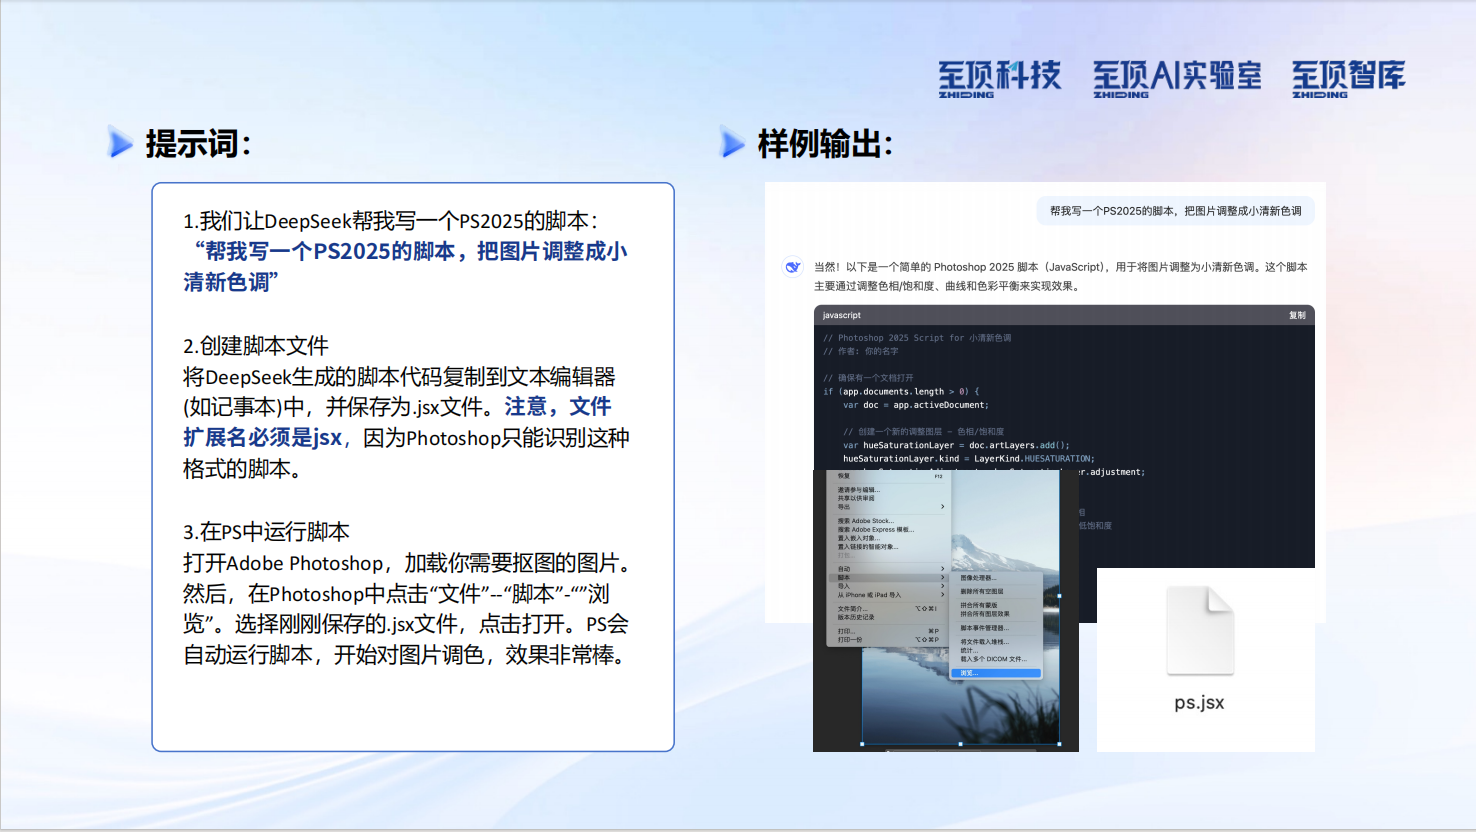This screenshot has height=832, width=1476.
Task: Click the 提示词 heading
Action: 198,144
